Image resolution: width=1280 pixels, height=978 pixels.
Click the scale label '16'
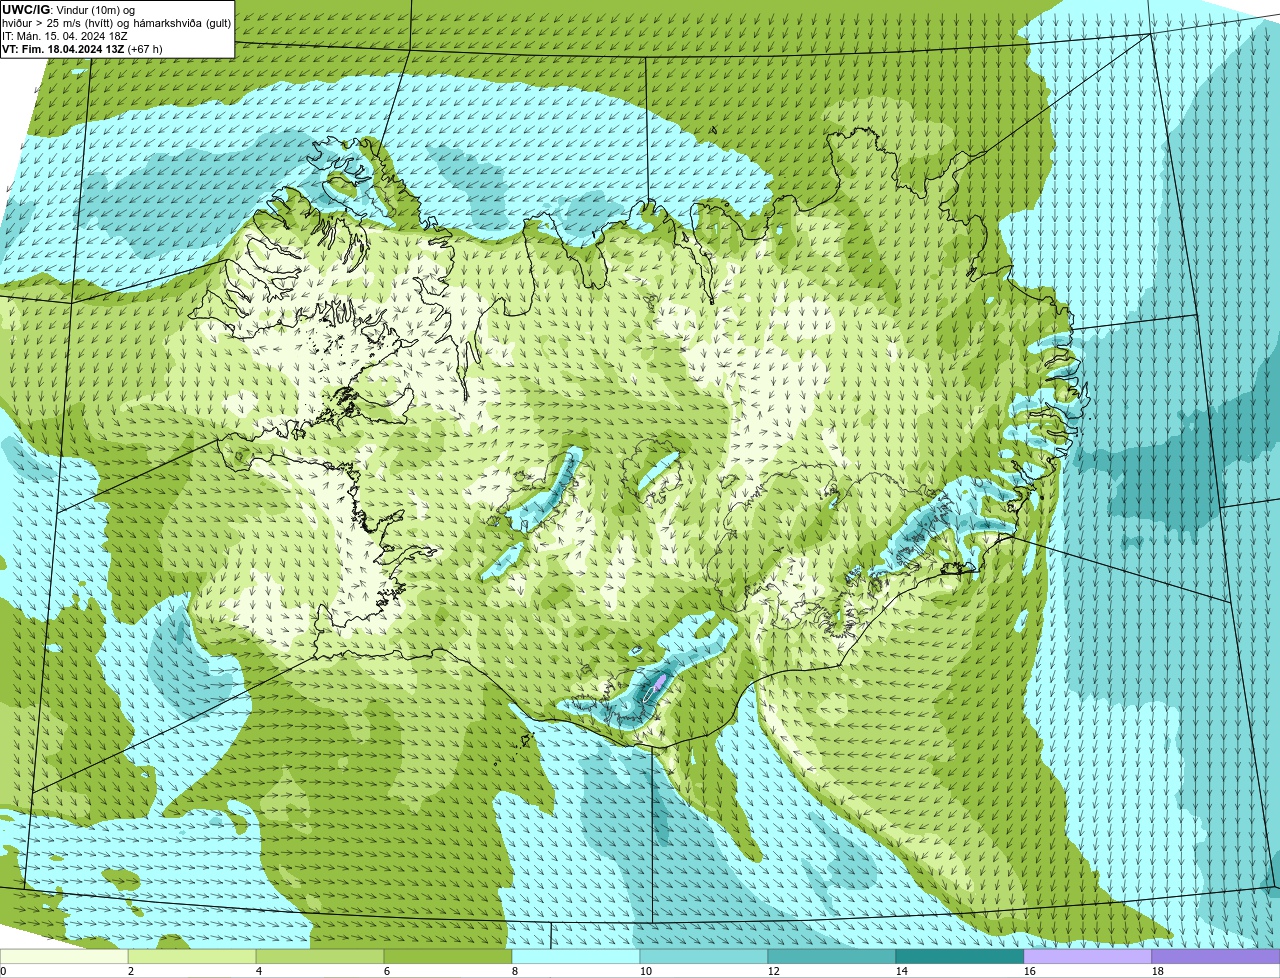pos(1030,971)
